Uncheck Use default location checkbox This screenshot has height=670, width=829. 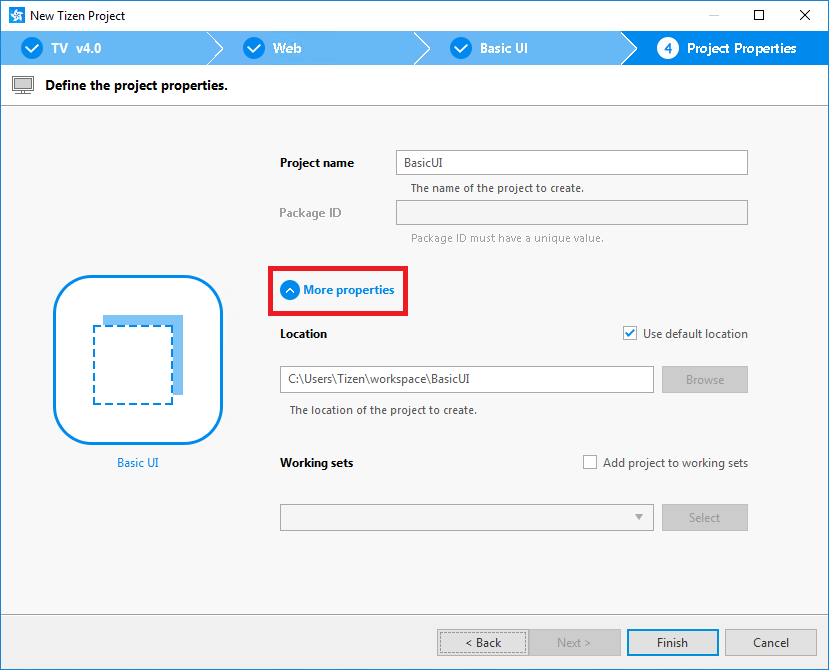pyautogui.click(x=630, y=334)
